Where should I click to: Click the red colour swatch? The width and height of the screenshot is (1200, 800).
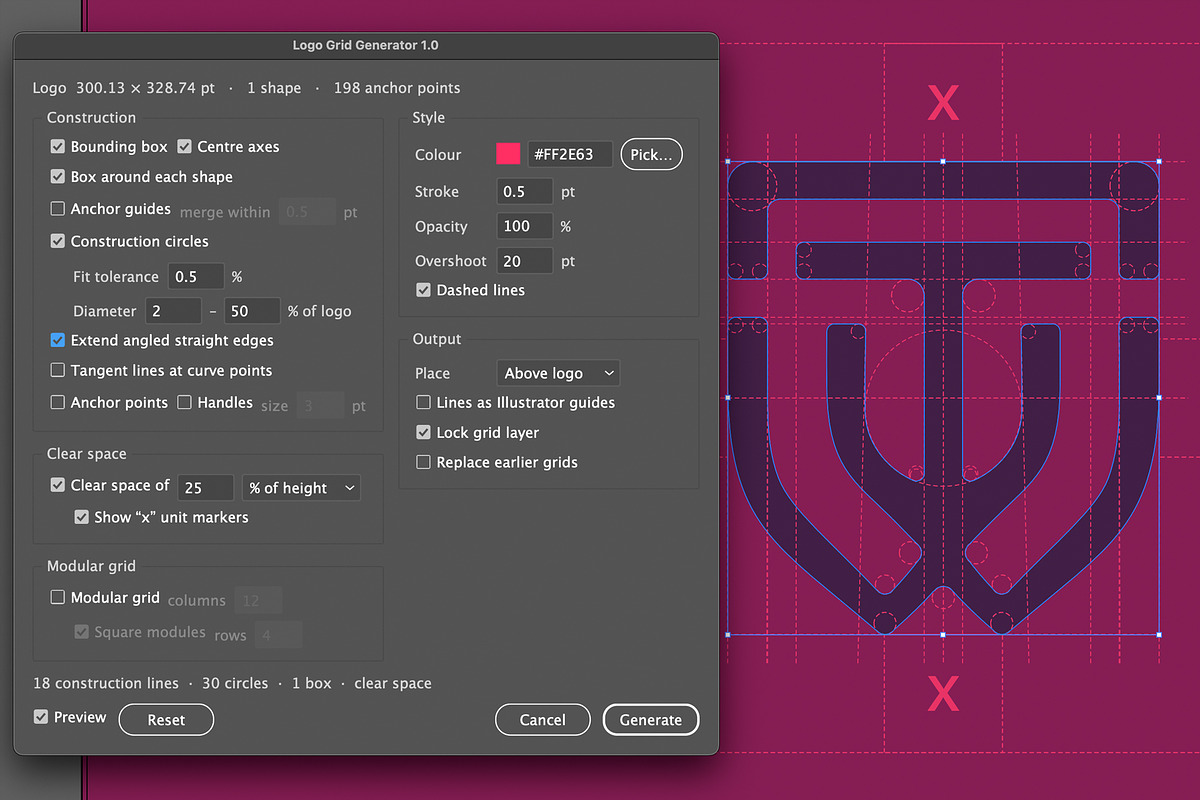pos(508,154)
